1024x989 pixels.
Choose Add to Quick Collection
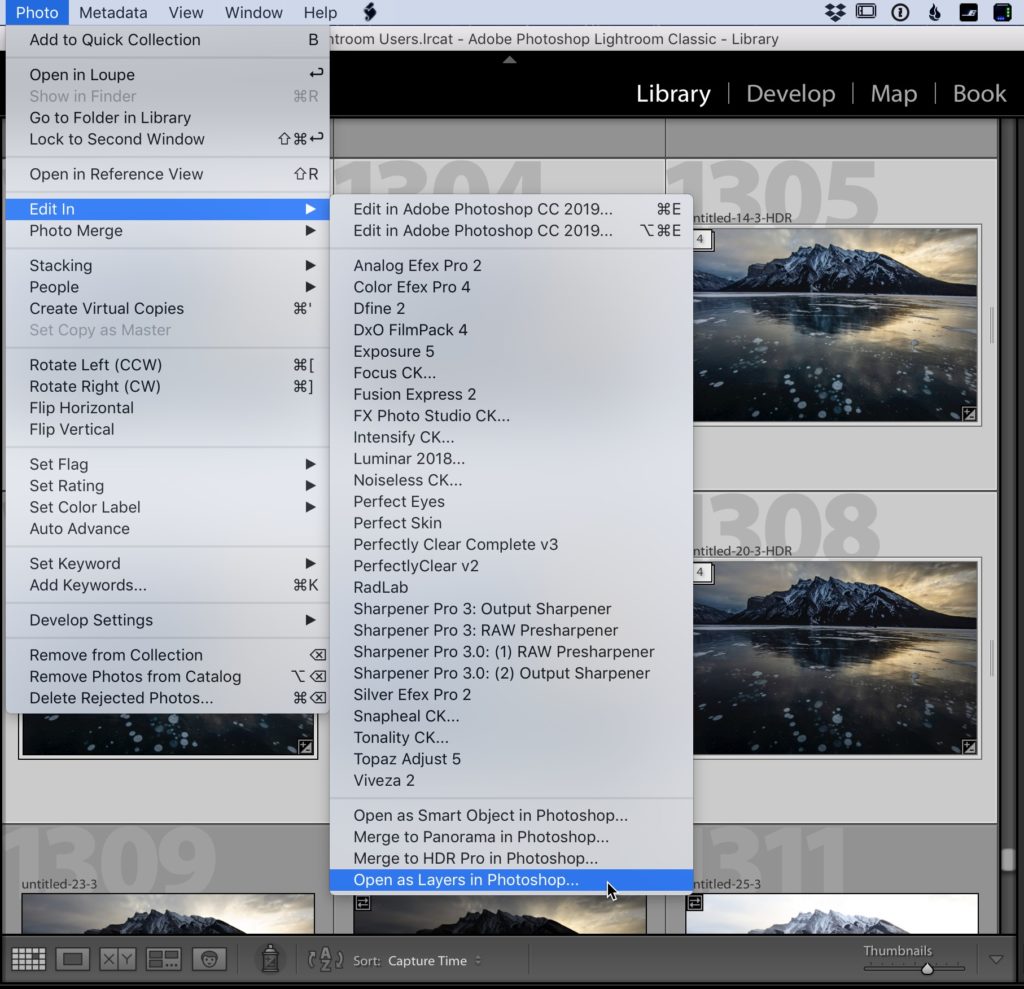[167, 40]
